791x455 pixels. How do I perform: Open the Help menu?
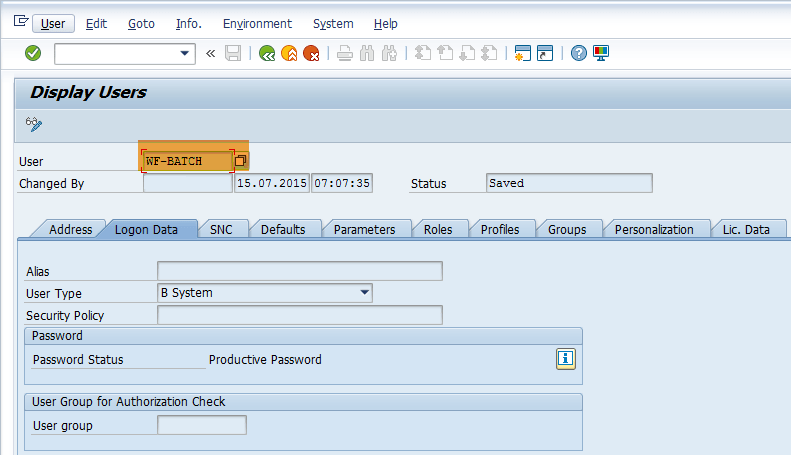point(386,24)
